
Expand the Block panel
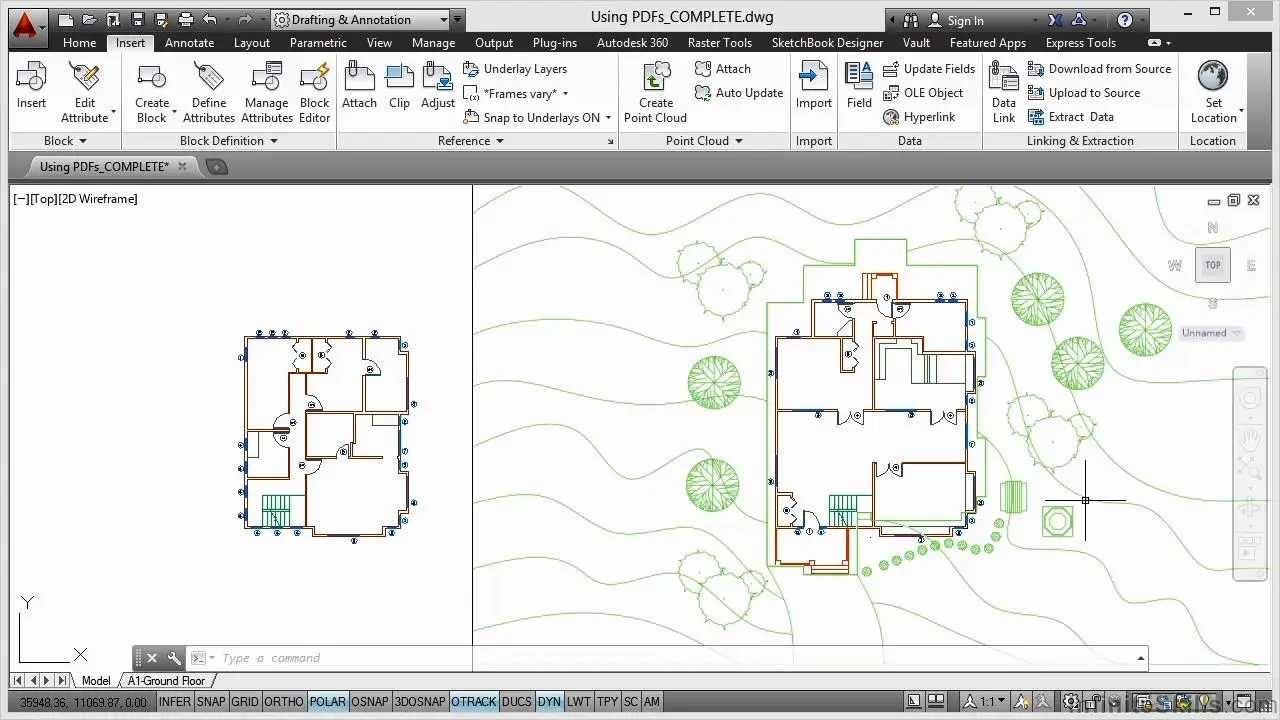(65, 141)
